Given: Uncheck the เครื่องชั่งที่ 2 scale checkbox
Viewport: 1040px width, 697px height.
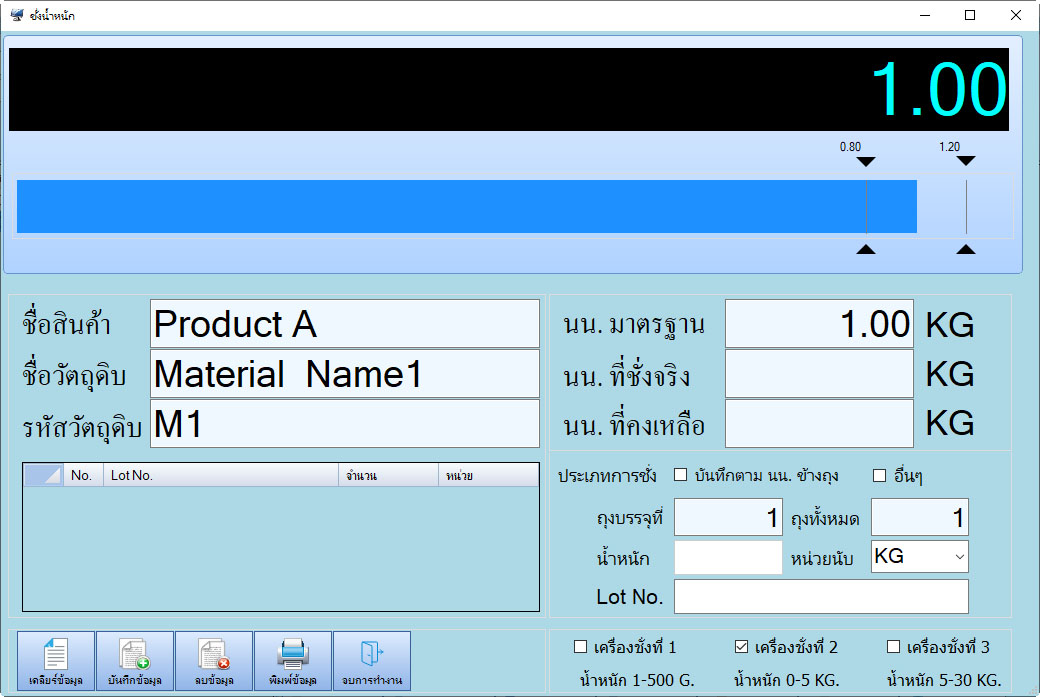Looking at the screenshot, I should coord(741,646).
